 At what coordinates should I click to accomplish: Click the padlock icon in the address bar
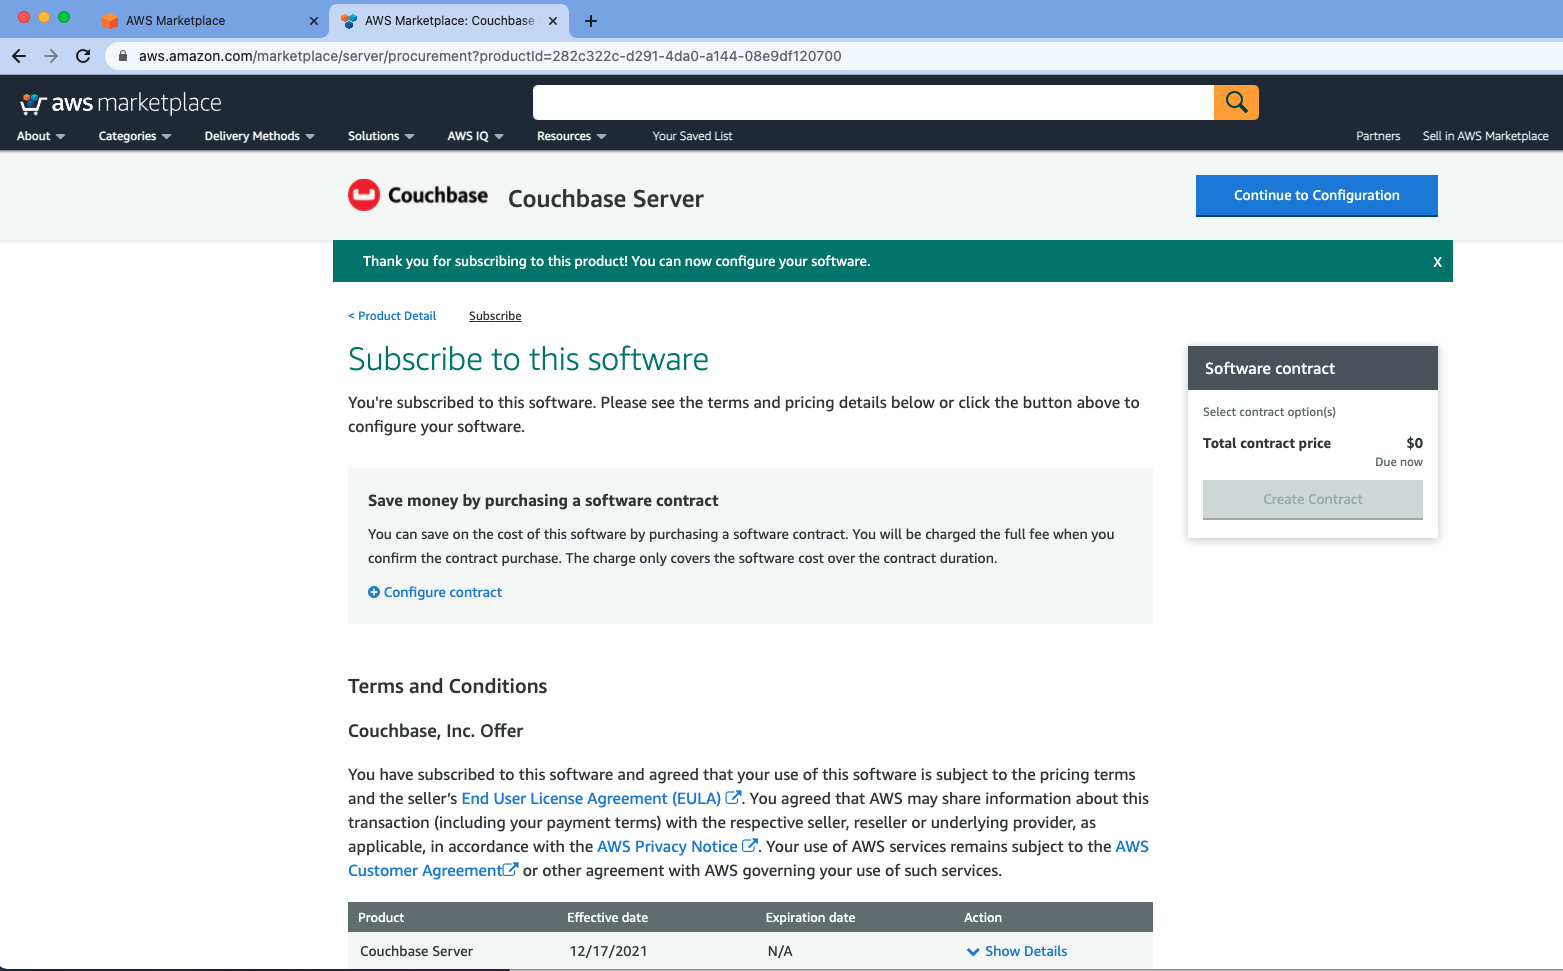pos(122,56)
